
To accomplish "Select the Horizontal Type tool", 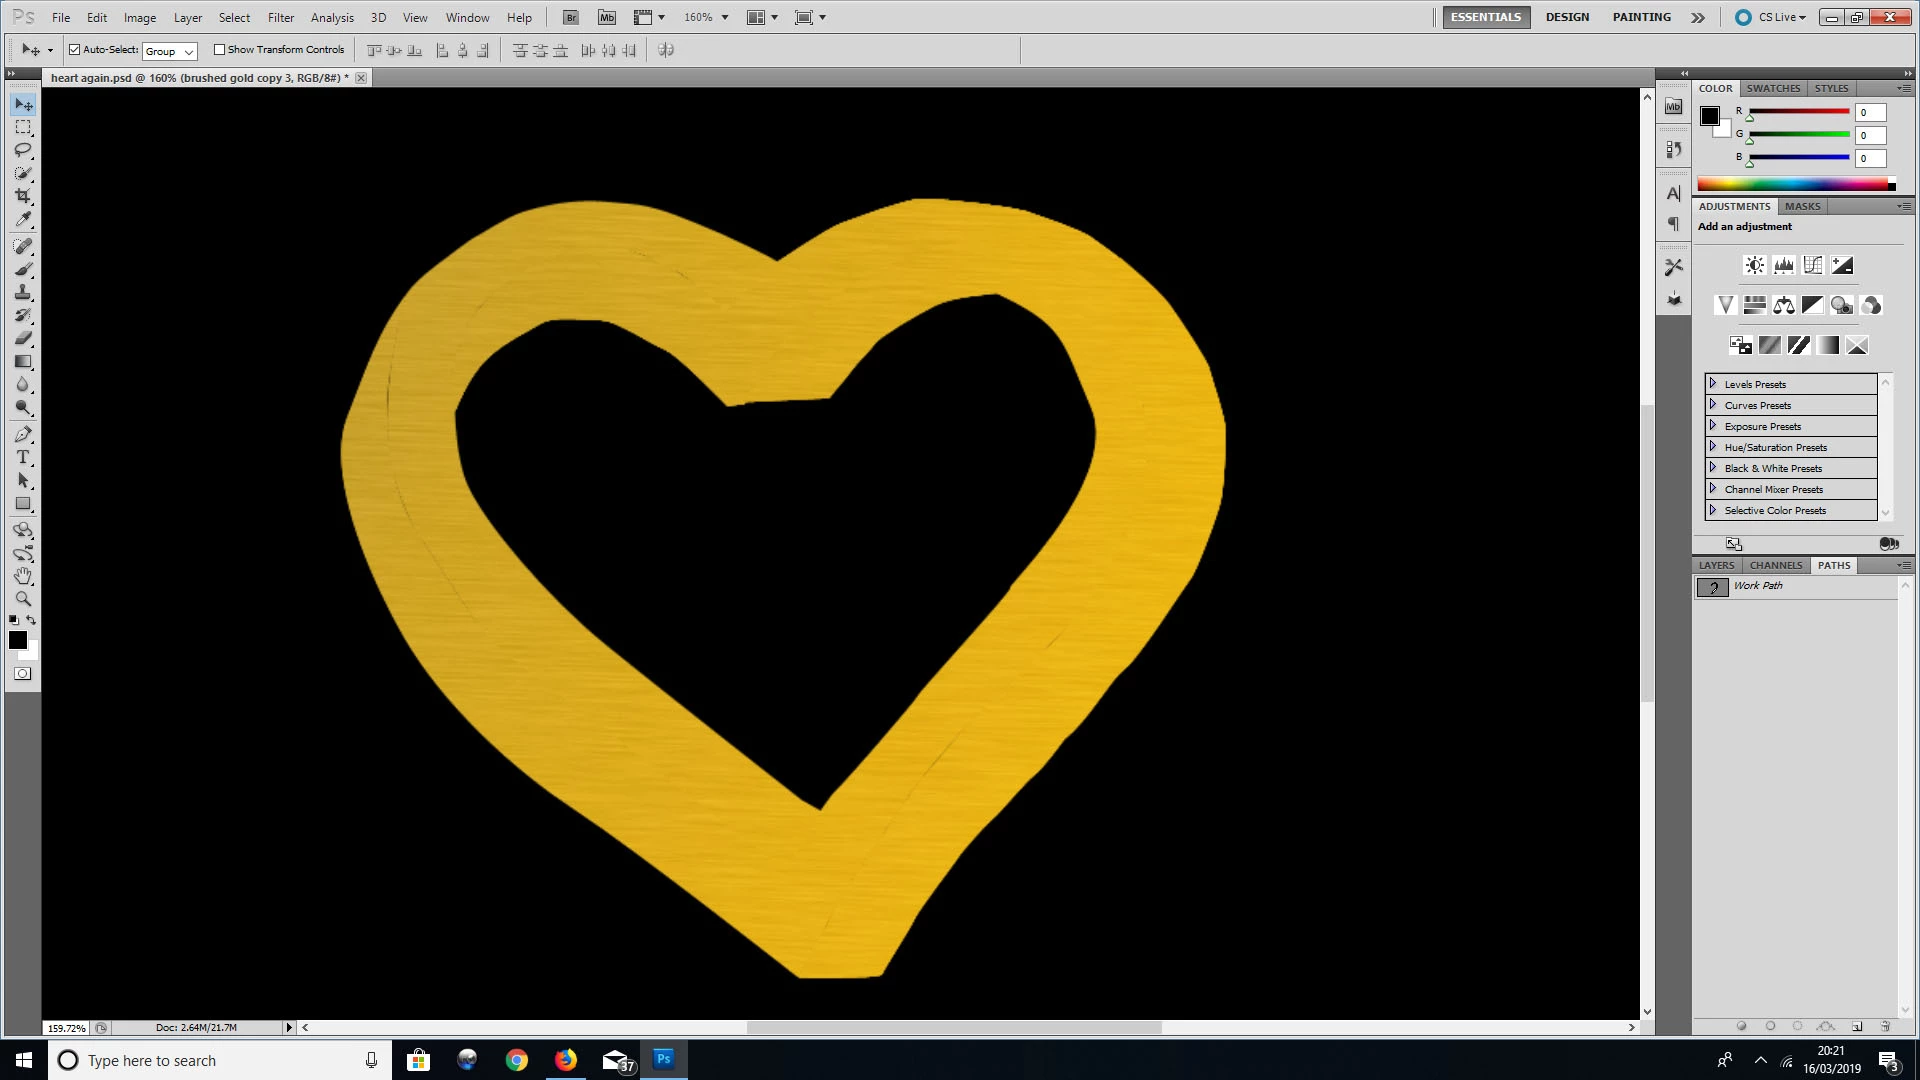I will click(x=23, y=457).
